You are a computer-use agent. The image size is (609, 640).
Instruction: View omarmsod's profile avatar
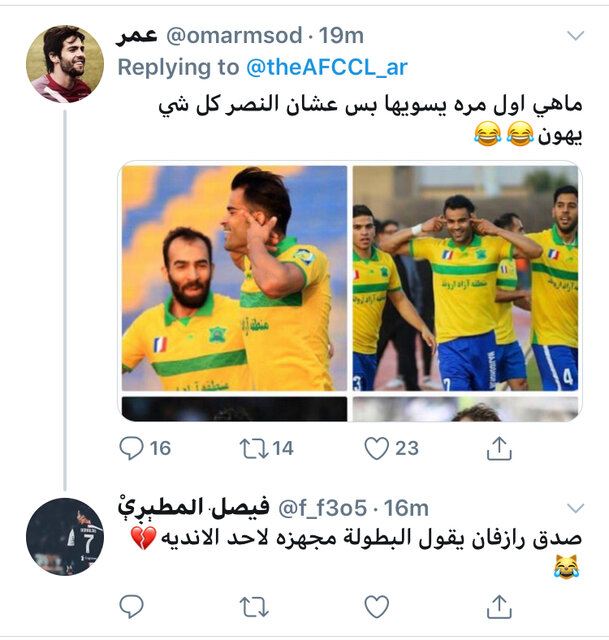tap(65, 65)
